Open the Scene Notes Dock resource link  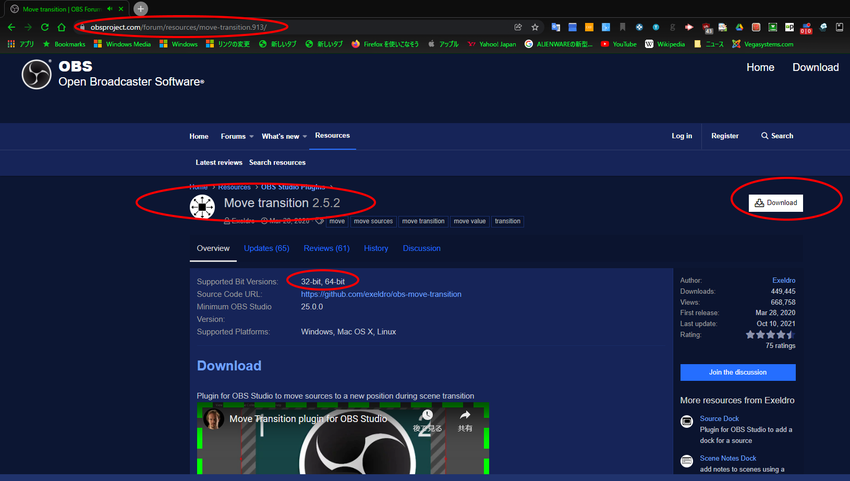(x=728, y=458)
